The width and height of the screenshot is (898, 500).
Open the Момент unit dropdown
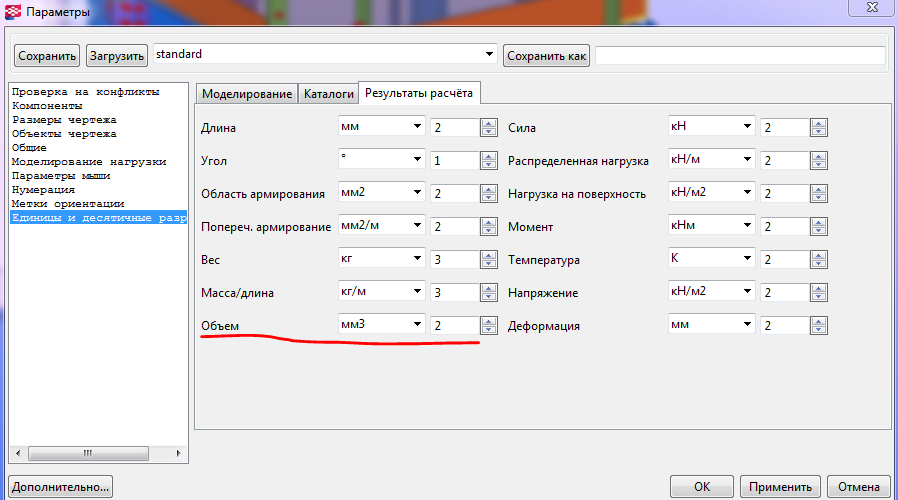click(x=712, y=225)
